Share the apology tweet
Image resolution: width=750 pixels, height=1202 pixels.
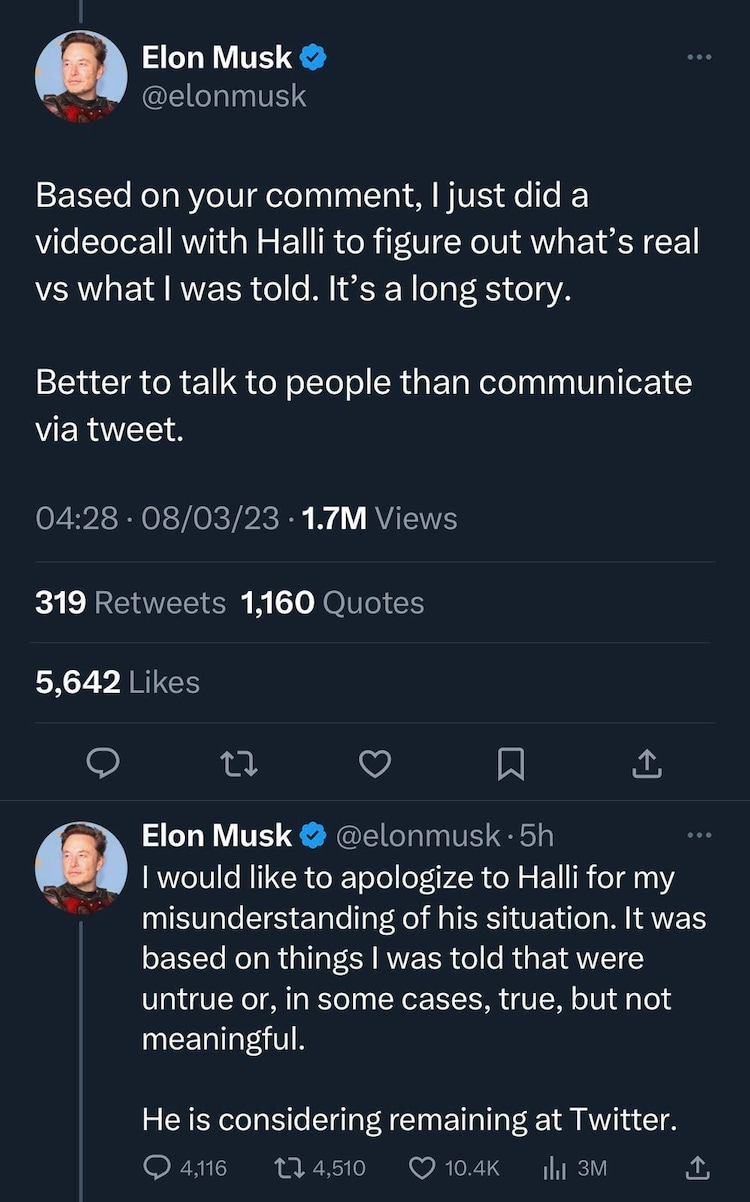coord(697,1167)
